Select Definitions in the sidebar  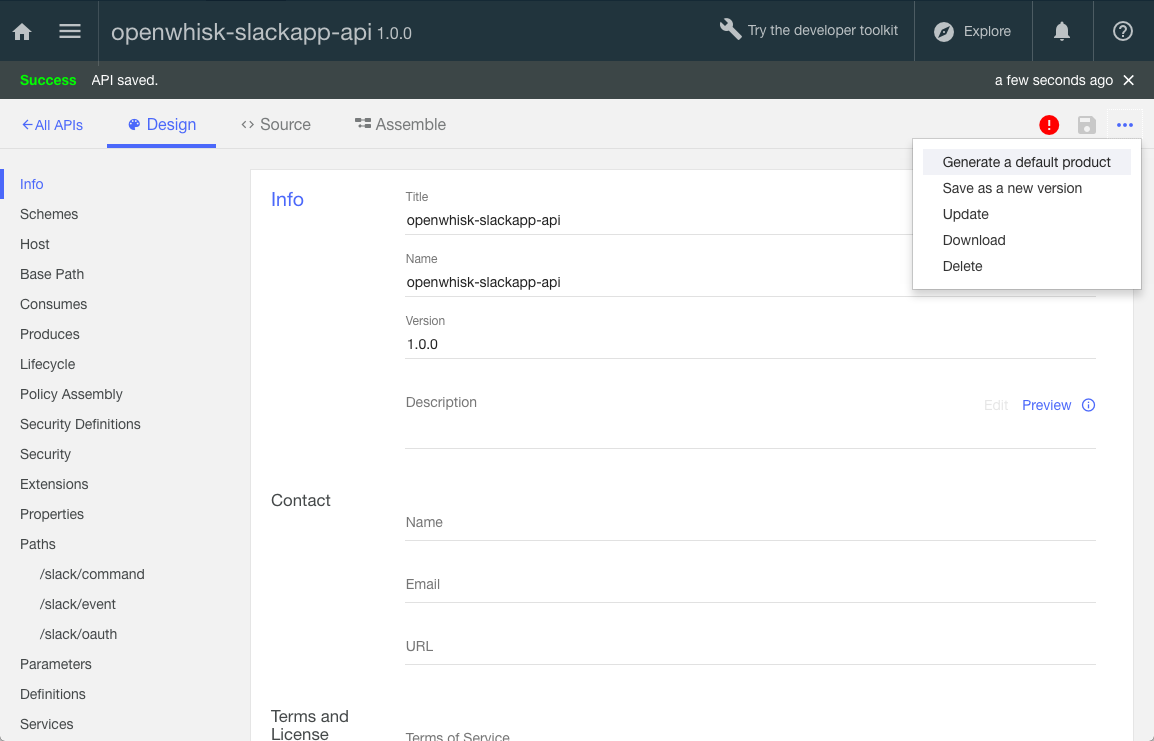tap(52, 695)
